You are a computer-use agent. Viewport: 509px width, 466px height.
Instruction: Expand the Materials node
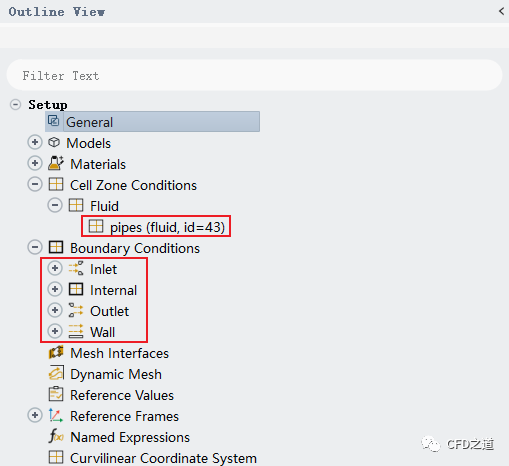point(35,163)
